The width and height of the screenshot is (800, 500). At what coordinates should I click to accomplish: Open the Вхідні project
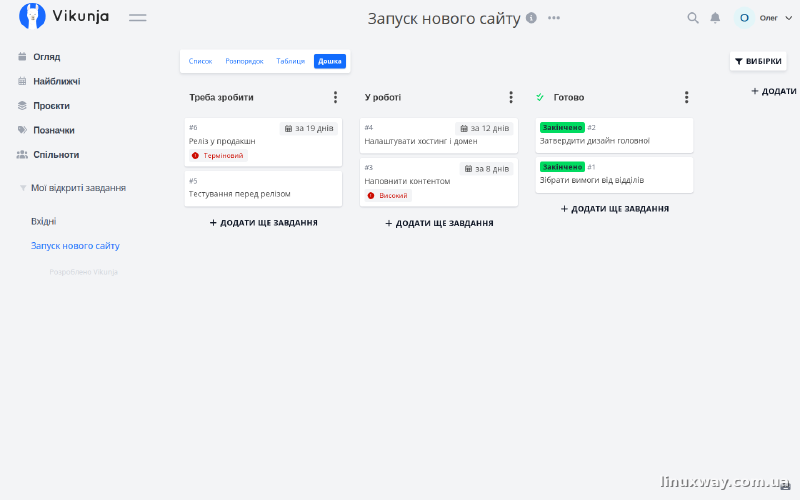point(43,221)
